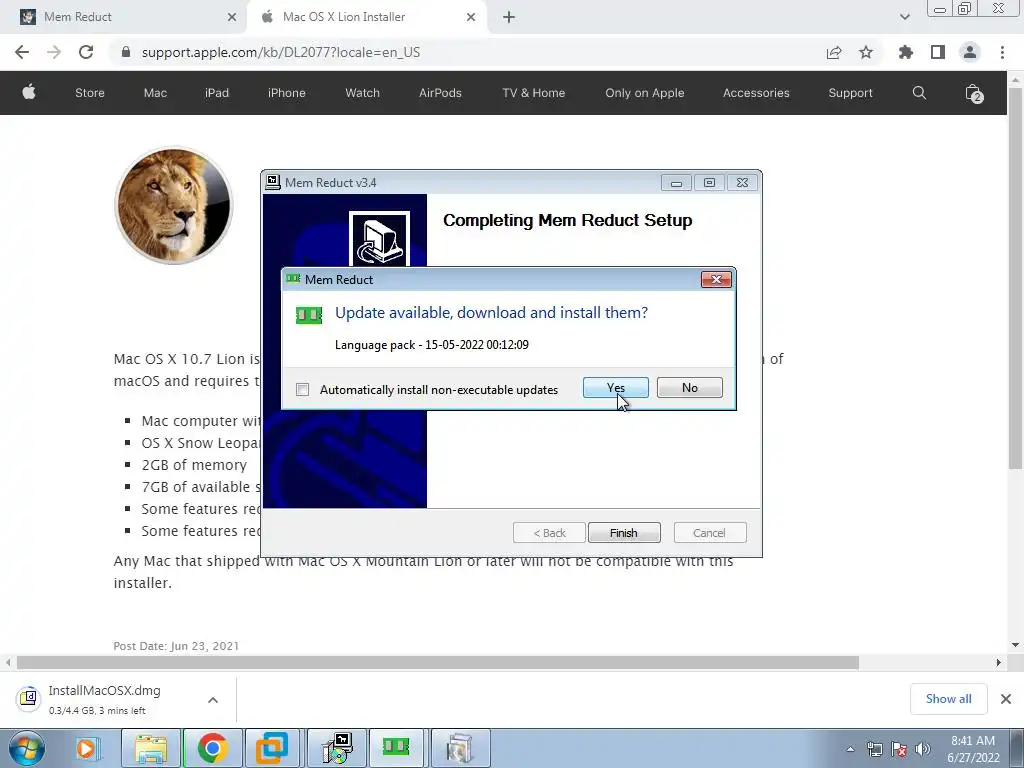Decline the update with No button
This screenshot has height=768, width=1024.
[x=690, y=388]
